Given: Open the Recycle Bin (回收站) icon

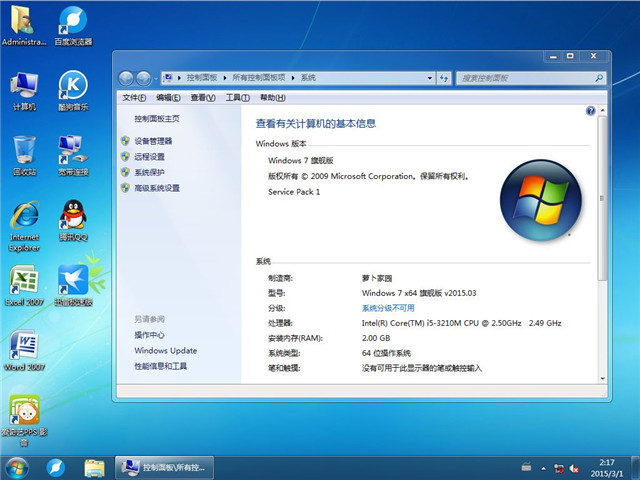Looking at the screenshot, I should (x=24, y=156).
